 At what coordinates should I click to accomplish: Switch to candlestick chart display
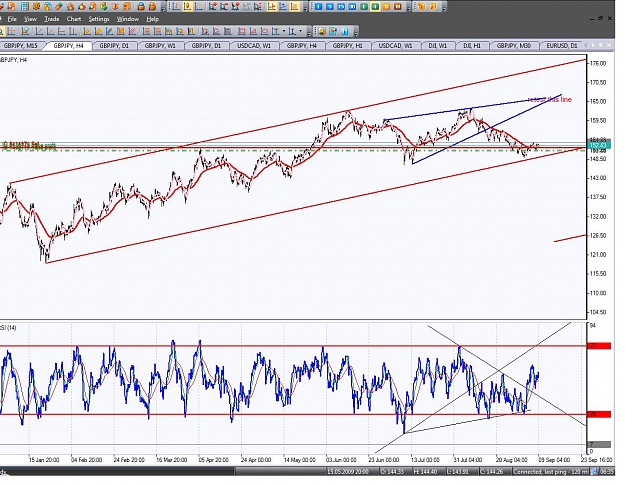(x=187, y=6)
